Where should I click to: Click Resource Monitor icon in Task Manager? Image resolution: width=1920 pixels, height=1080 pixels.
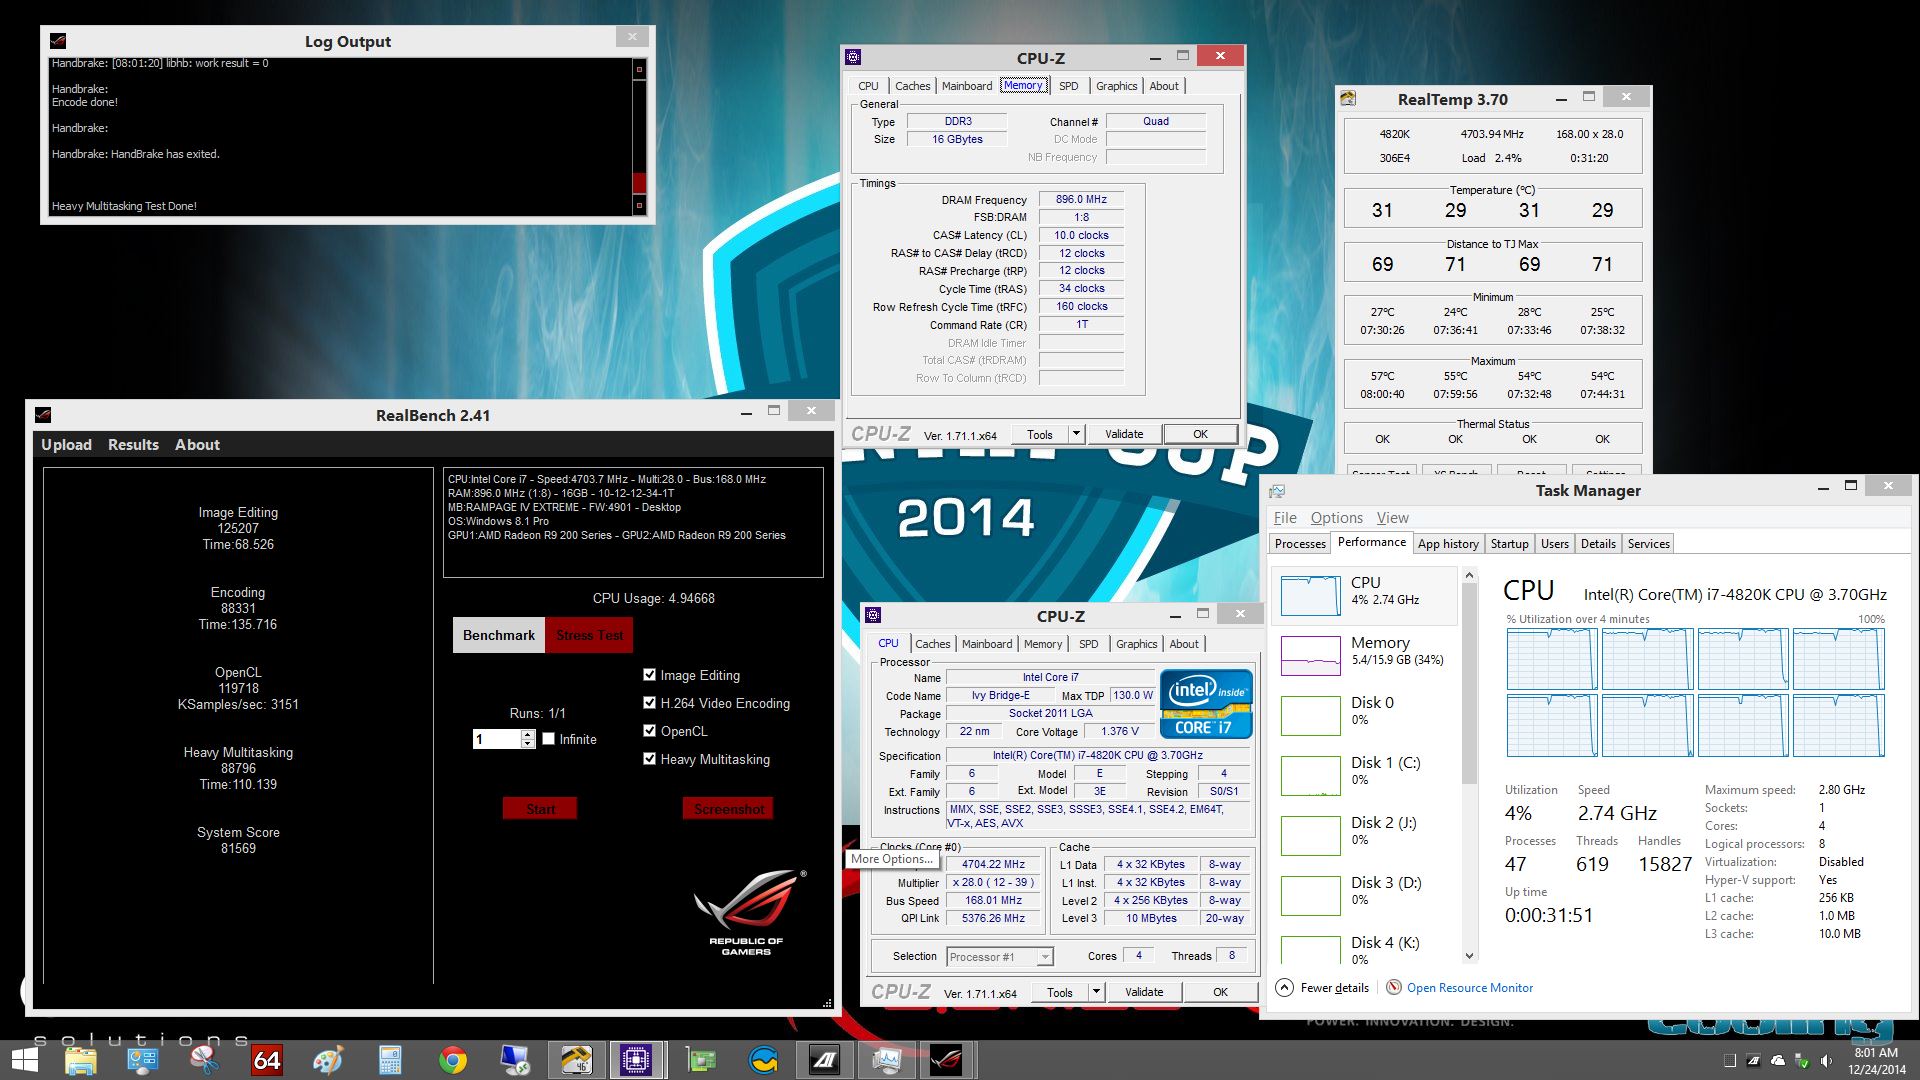coord(1394,987)
